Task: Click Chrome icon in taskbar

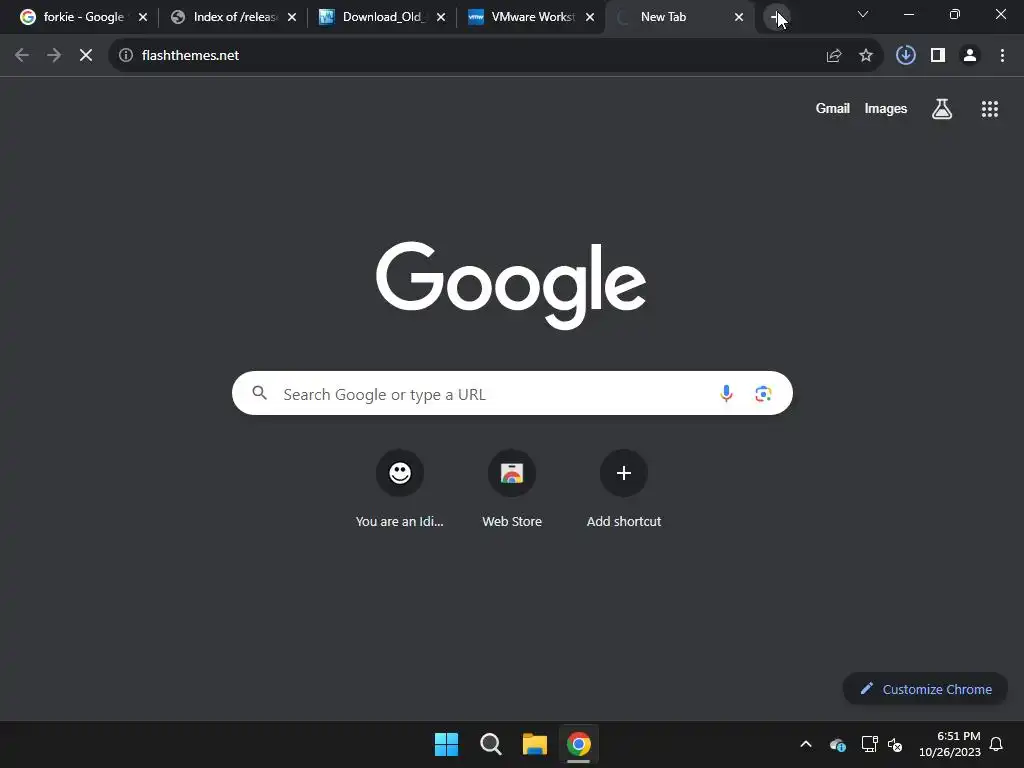Action: [x=579, y=744]
